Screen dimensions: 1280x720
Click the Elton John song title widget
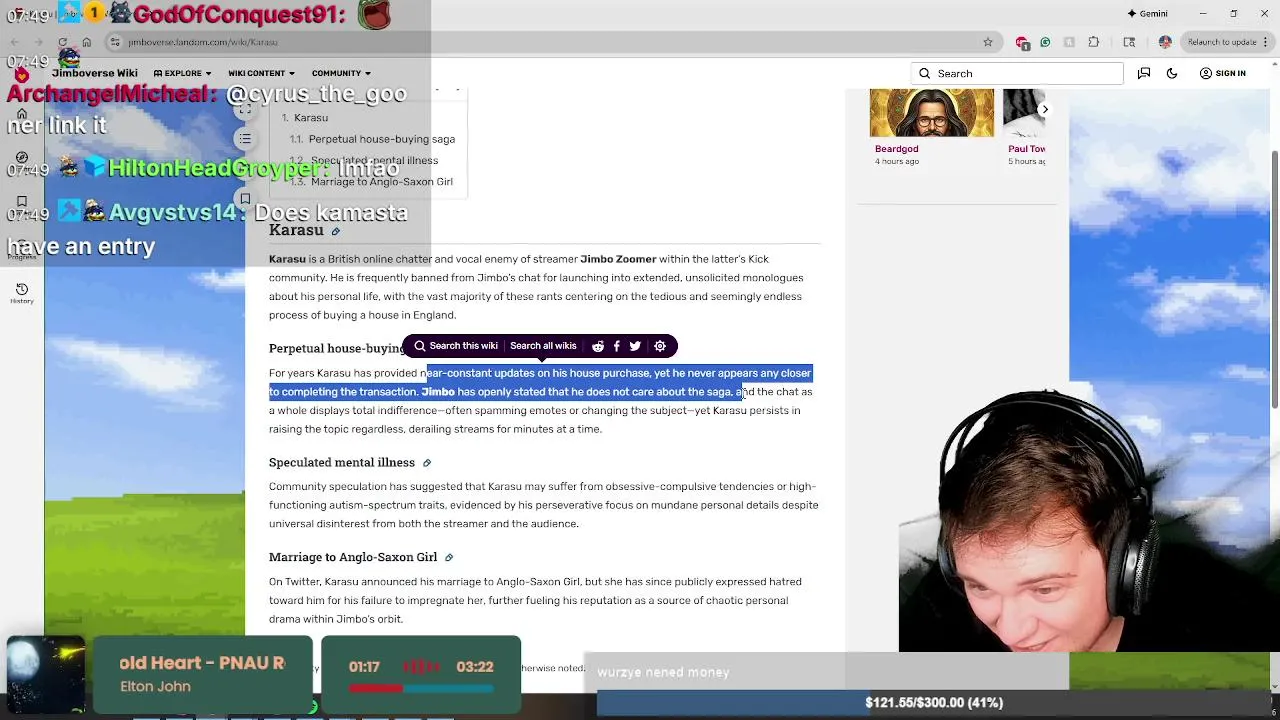pyautogui.click(x=202, y=674)
